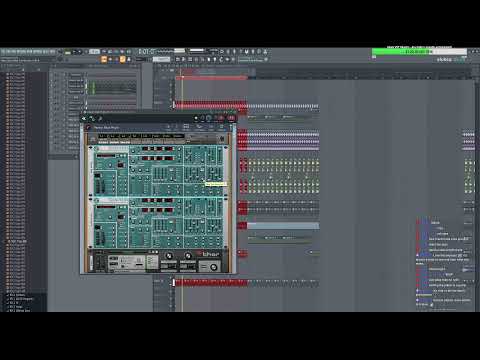The width and height of the screenshot is (480, 360).
Task: Click the yellow tooltip over the upper teal synth
Action: click(216, 184)
